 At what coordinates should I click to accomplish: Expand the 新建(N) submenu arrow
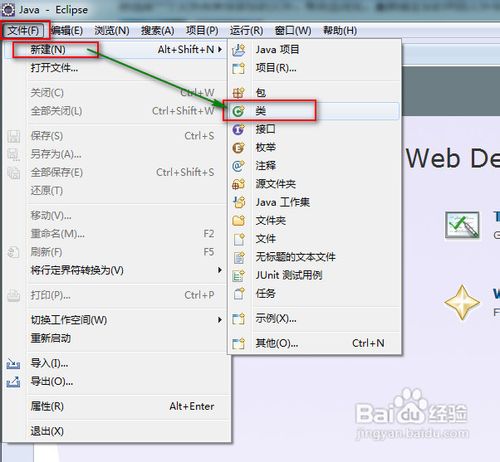pos(220,50)
